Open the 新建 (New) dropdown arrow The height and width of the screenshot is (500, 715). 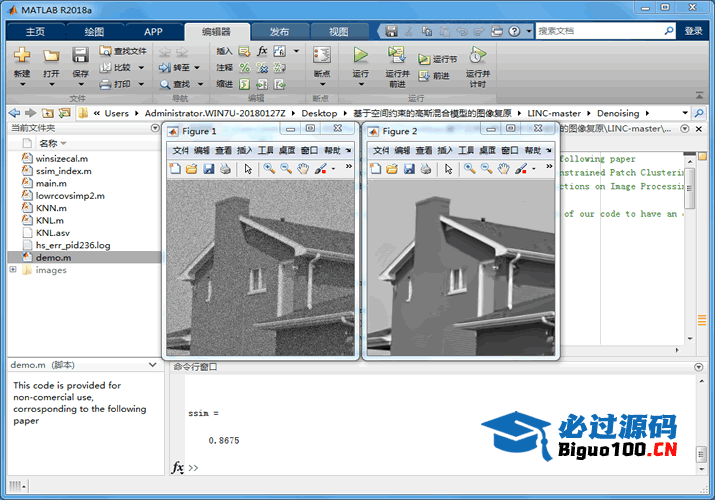(x=22, y=84)
